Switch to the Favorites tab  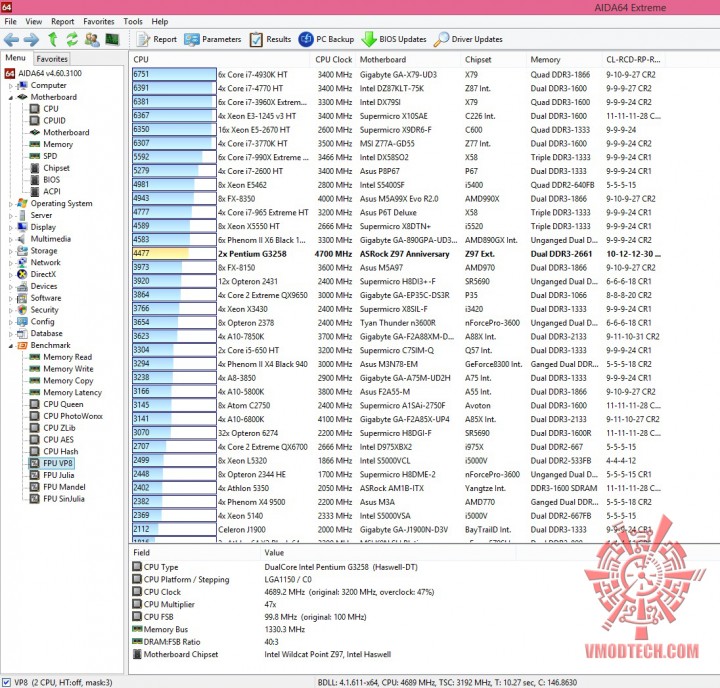tap(52, 59)
